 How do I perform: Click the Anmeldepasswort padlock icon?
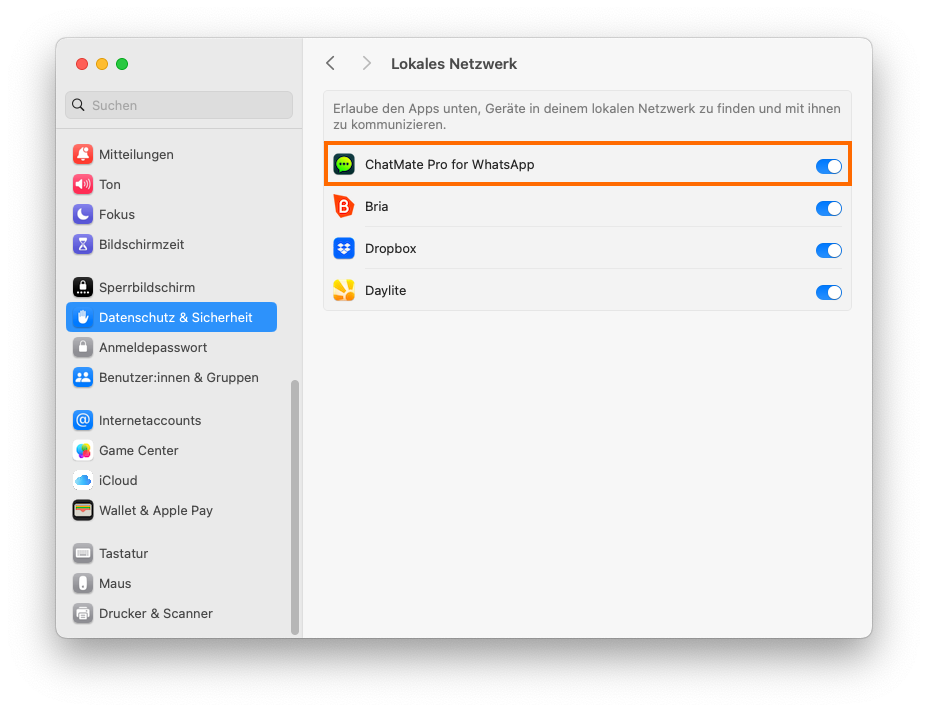83,347
